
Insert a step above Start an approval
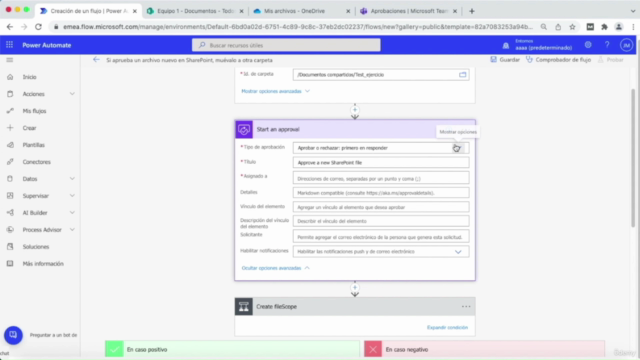355,110
